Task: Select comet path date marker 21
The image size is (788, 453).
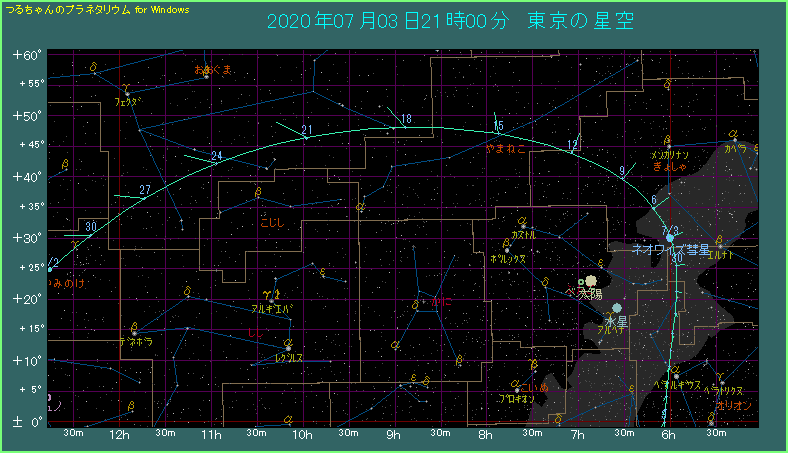Action: [306, 130]
